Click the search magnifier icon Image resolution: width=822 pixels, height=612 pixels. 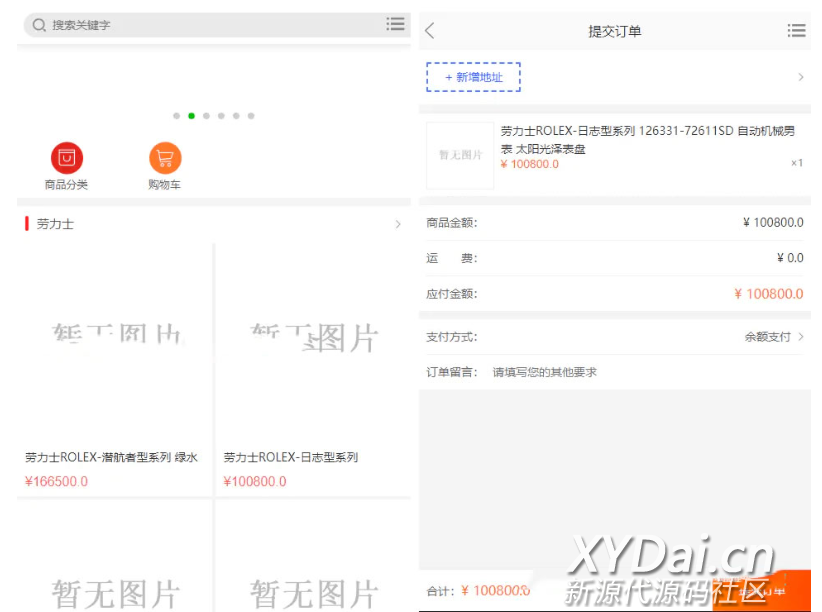[39, 25]
